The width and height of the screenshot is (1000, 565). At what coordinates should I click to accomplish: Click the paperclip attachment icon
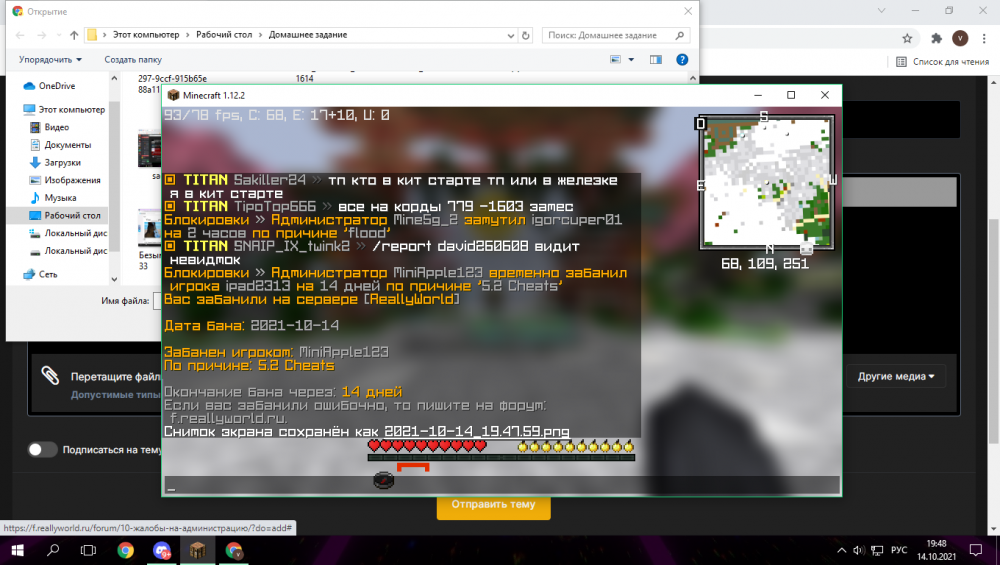point(50,376)
